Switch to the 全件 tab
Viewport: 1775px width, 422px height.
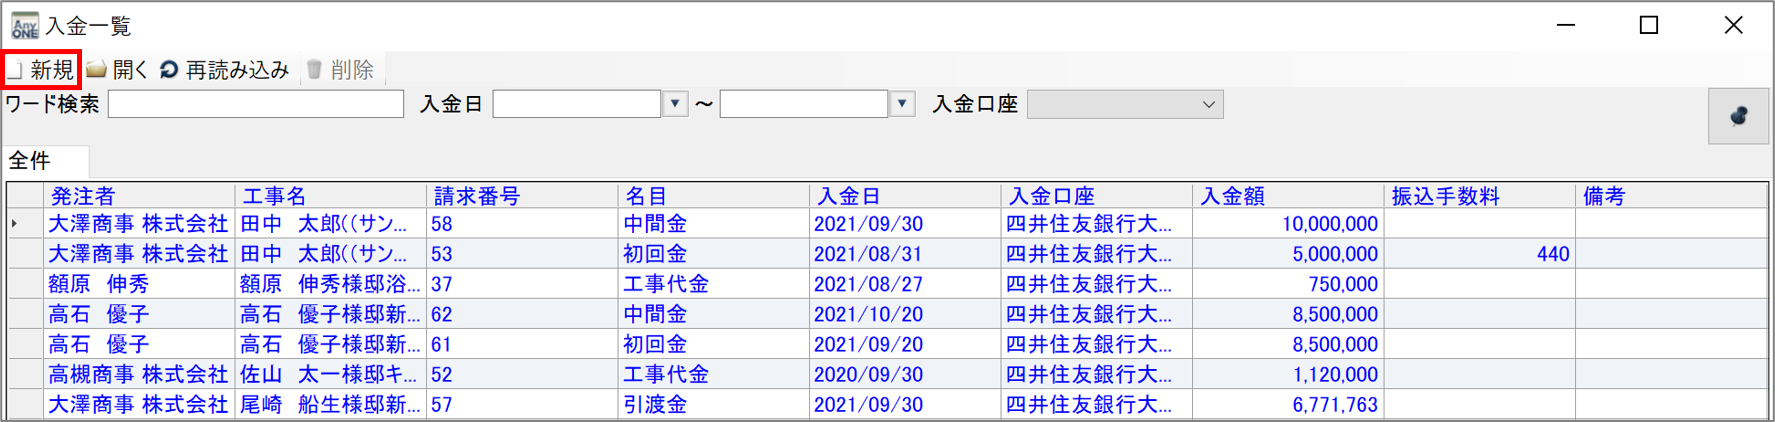(30, 161)
